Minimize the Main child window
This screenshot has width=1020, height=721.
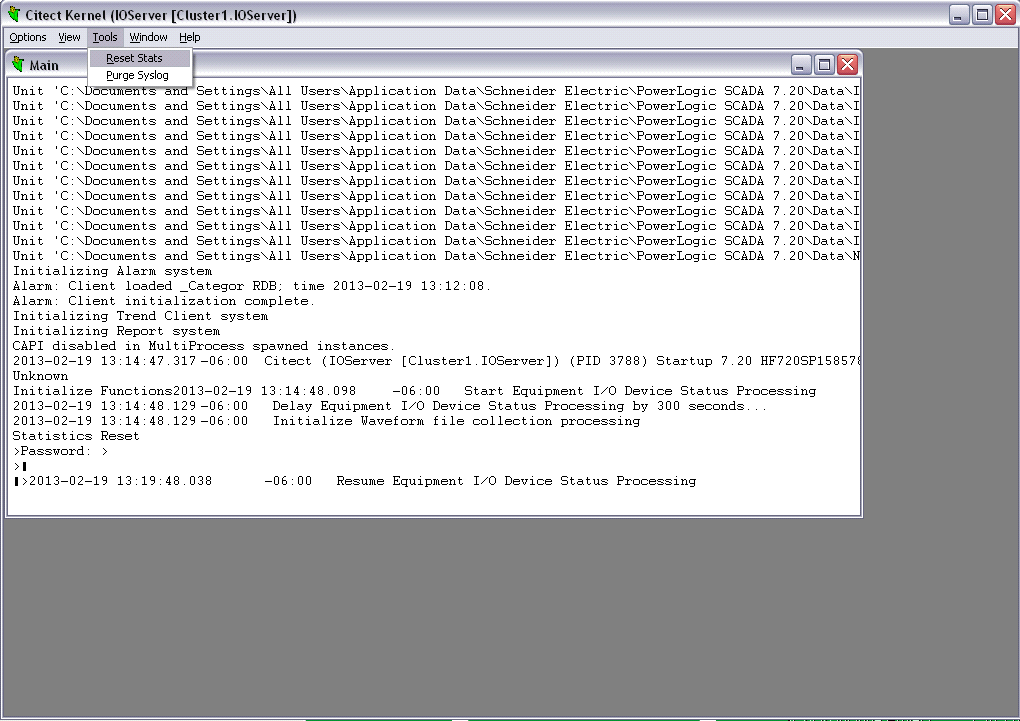click(x=801, y=64)
